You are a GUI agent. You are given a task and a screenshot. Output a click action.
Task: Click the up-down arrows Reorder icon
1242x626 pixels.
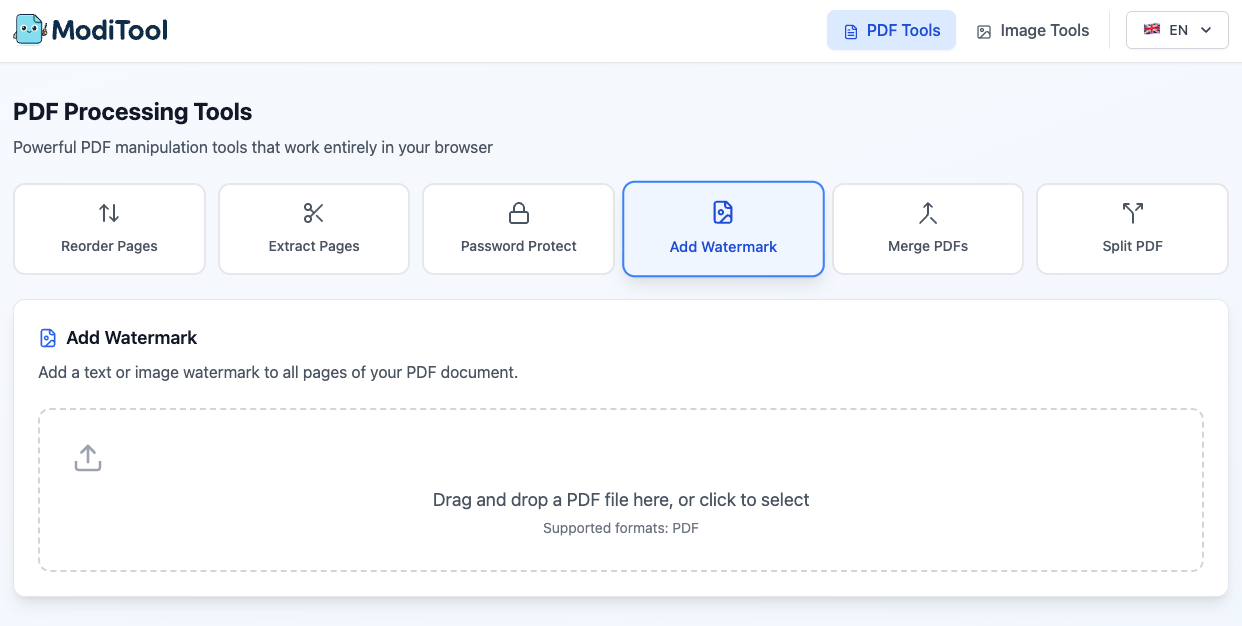click(x=109, y=213)
